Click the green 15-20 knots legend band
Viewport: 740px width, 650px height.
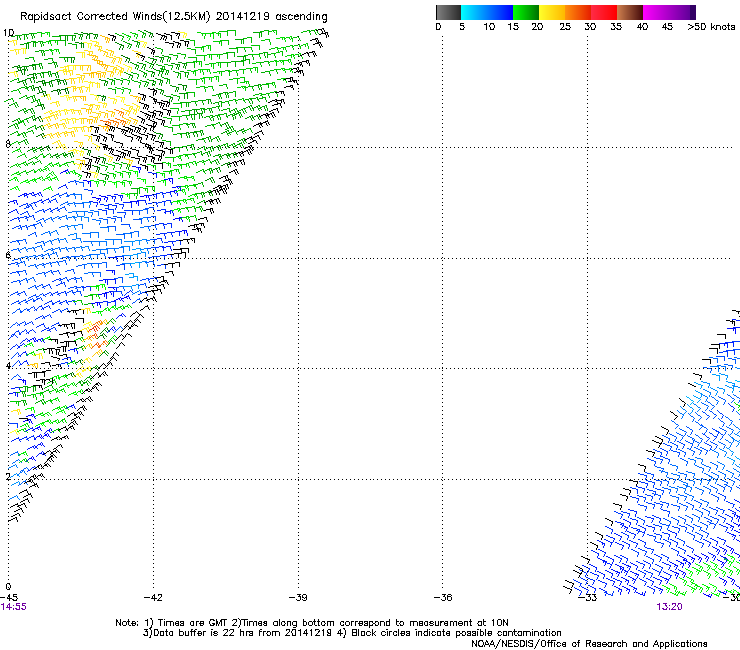pos(526,12)
